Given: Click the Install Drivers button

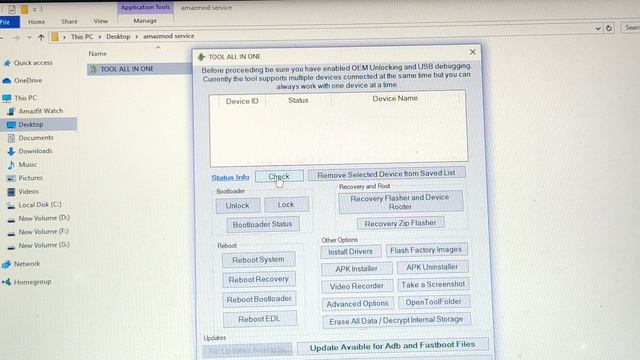Looking at the screenshot, I should (x=351, y=252).
